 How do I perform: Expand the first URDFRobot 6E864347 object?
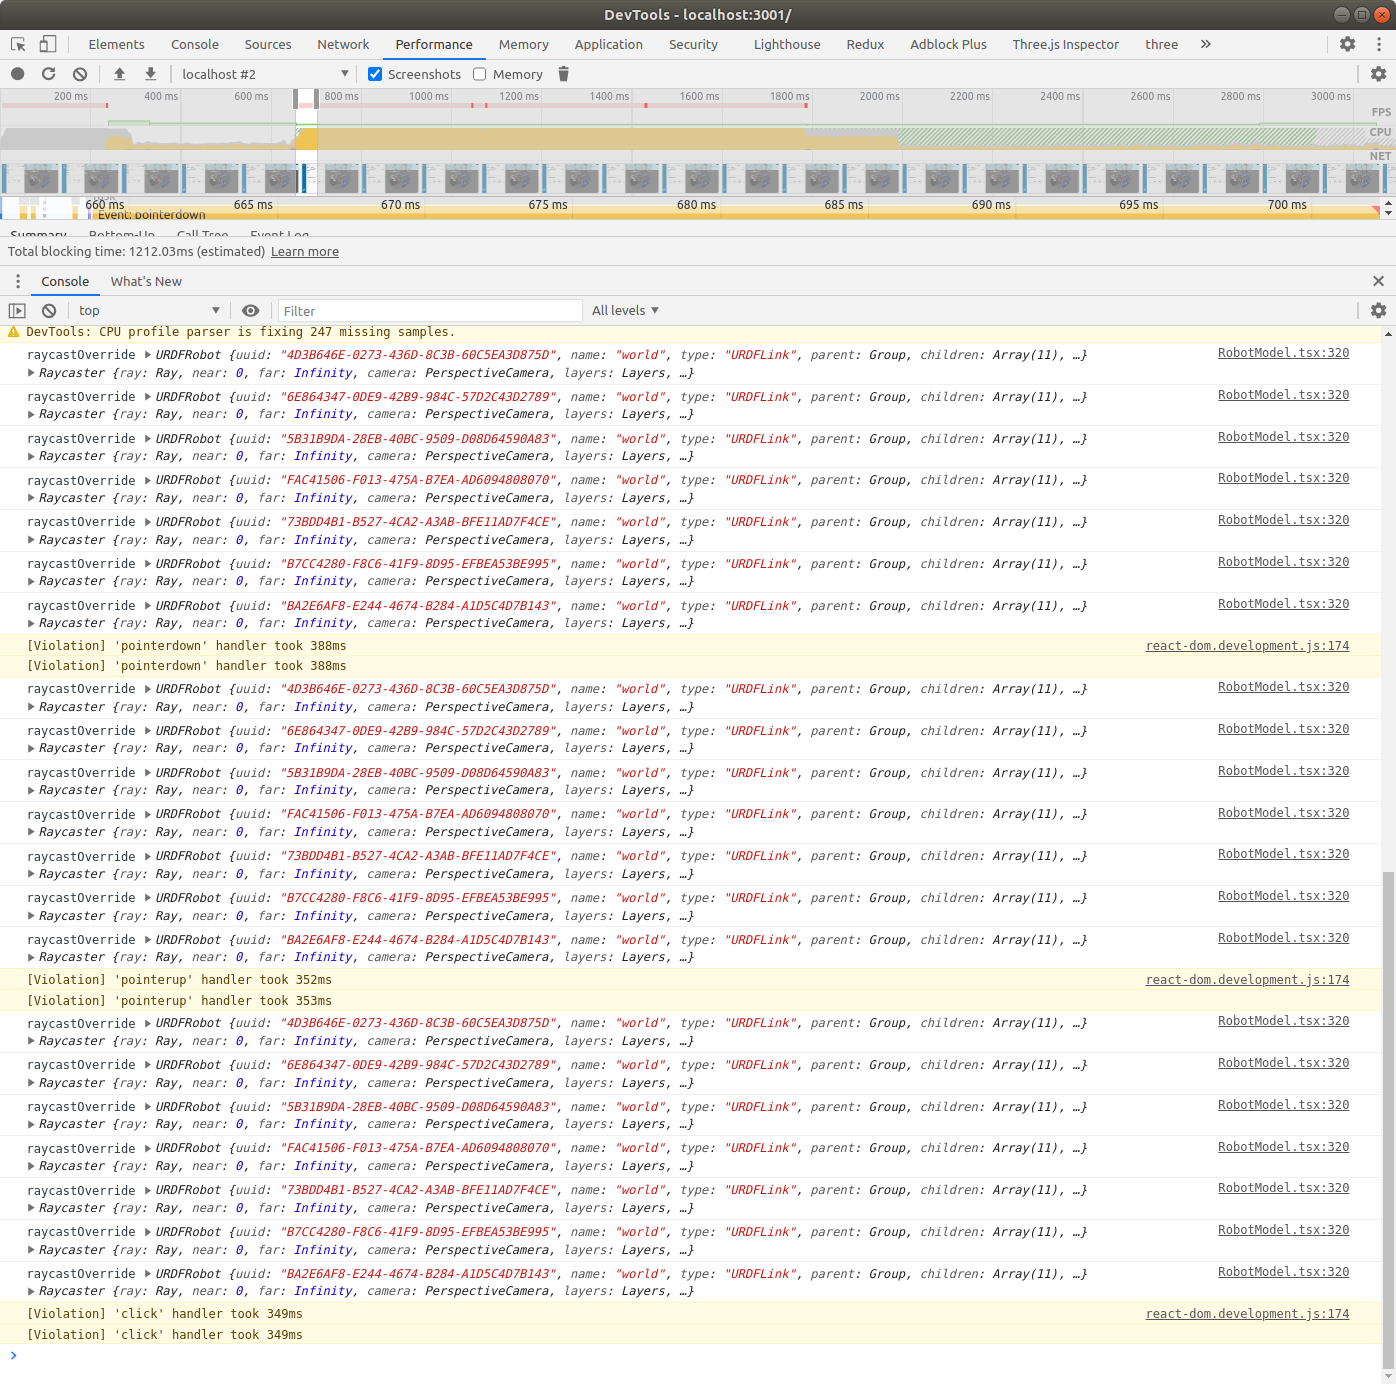[x=148, y=397]
